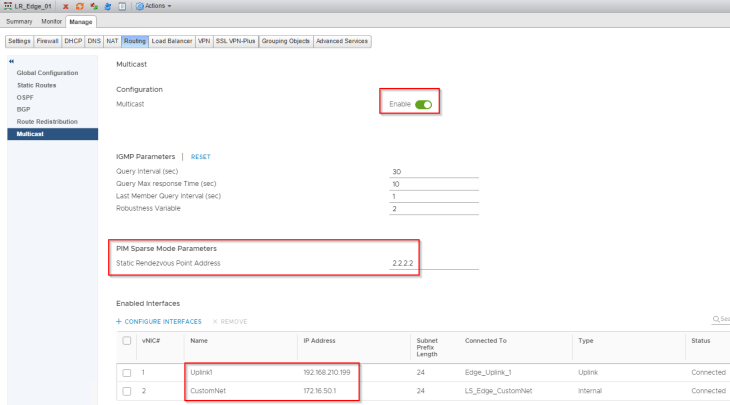Select all interfaces via header checkbox
Screen dimensions: 730x405
[126, 341]
